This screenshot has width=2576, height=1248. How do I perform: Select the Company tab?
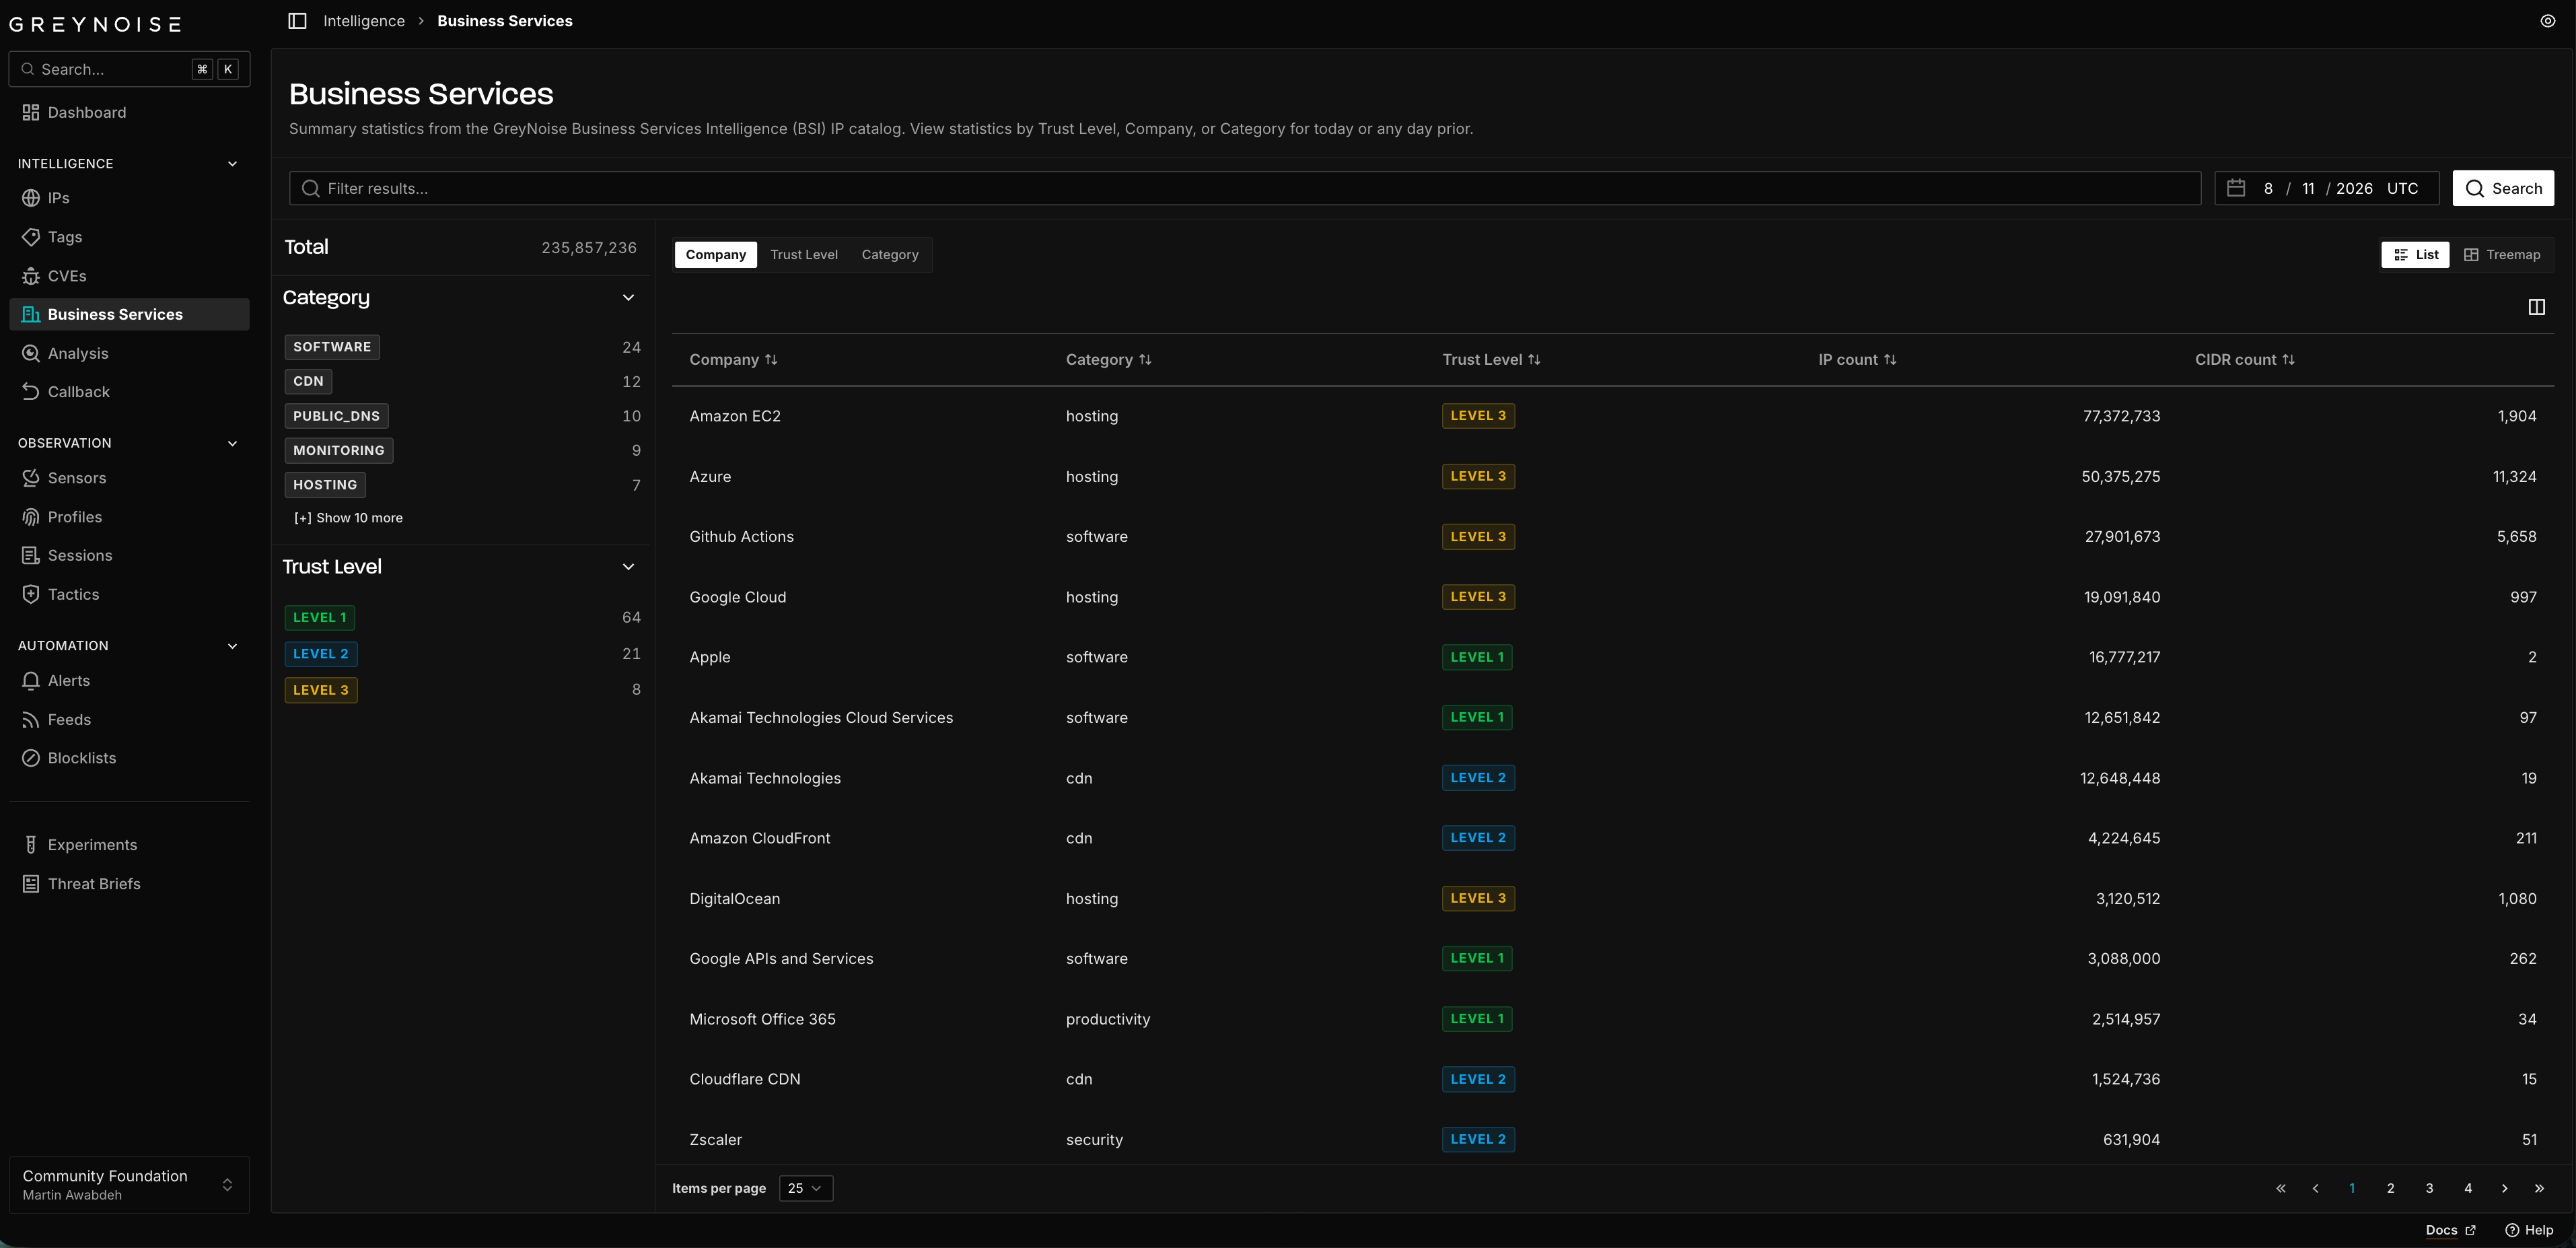716,255
